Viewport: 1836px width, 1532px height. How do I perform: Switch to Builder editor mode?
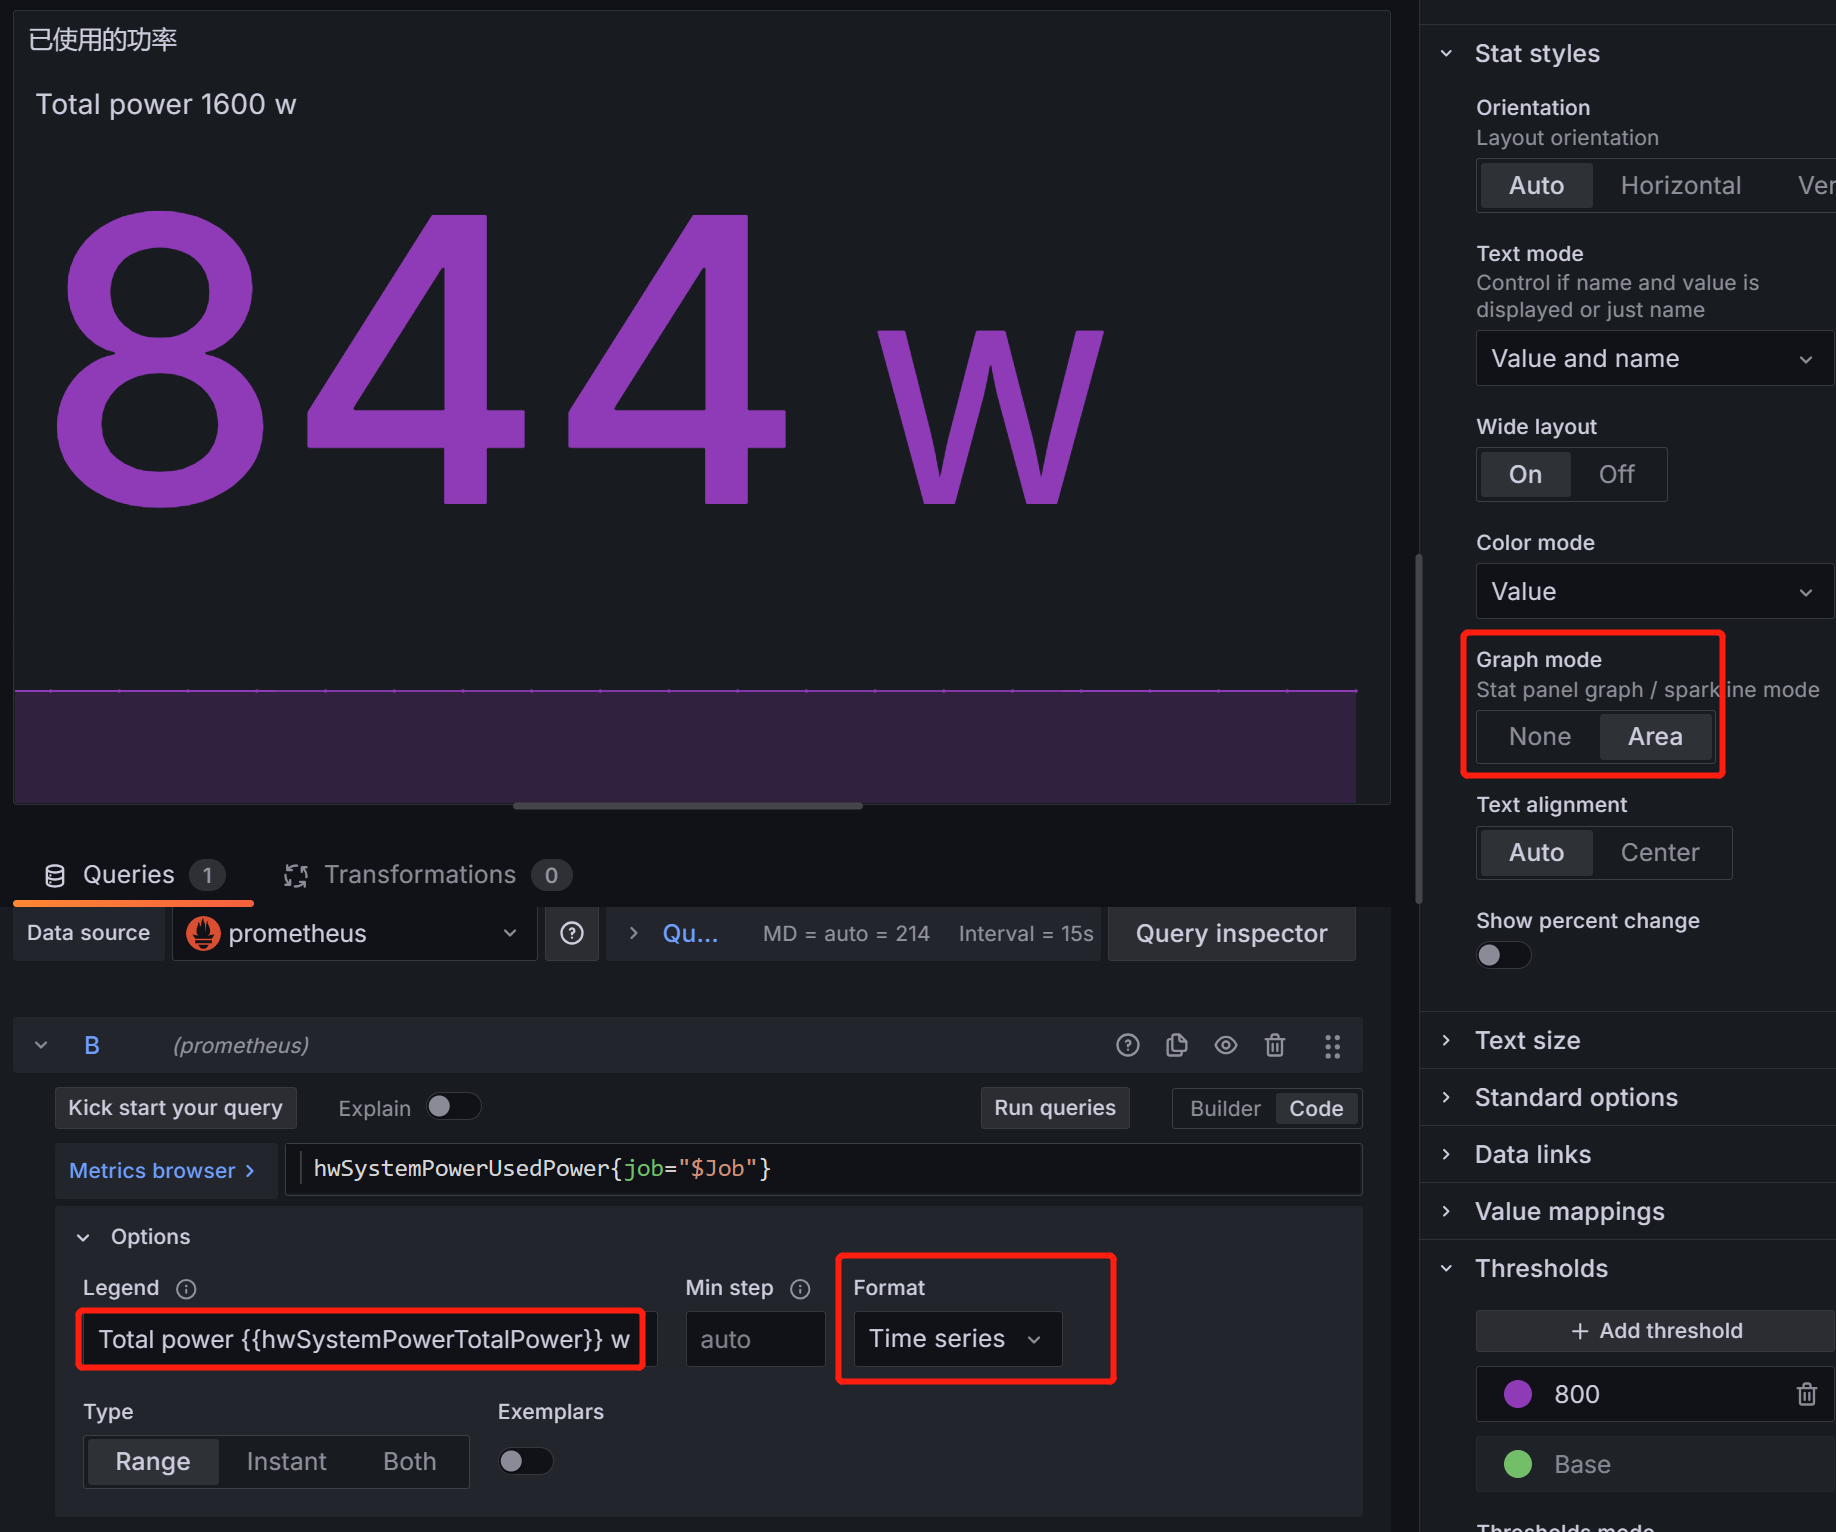tap(1225, 1108)
